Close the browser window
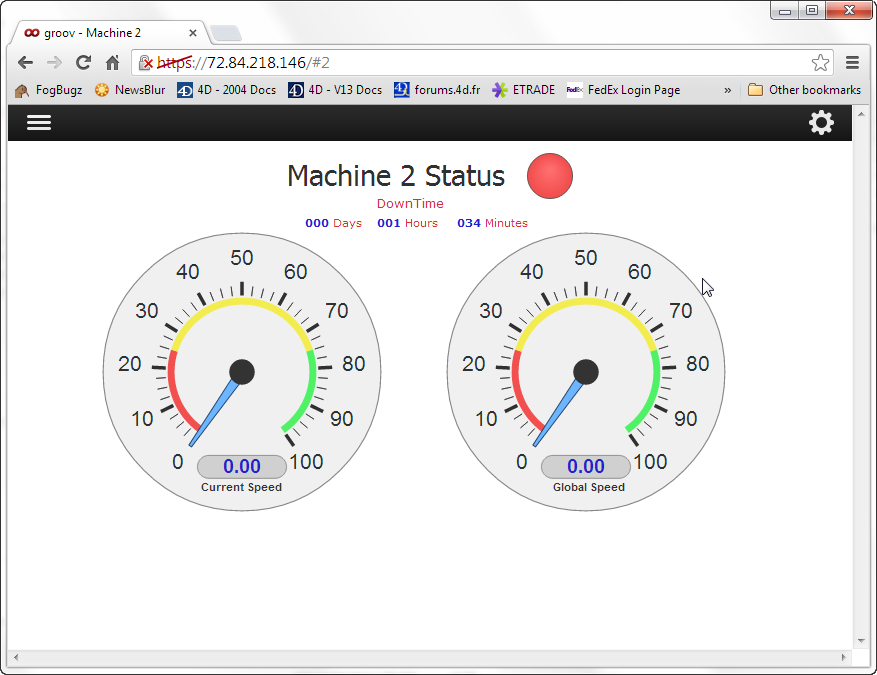This screenshot has width=877, height=675. [849, 11]
